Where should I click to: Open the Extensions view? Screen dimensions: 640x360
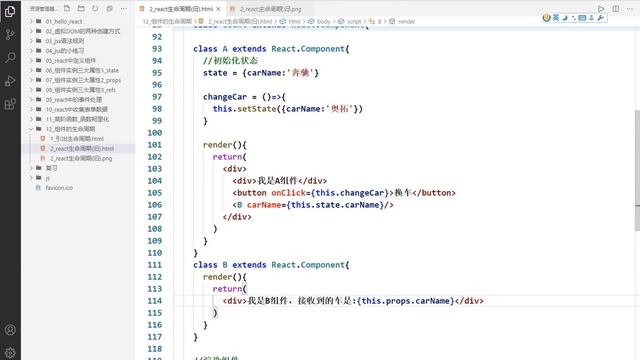click(x=10, y=104)
